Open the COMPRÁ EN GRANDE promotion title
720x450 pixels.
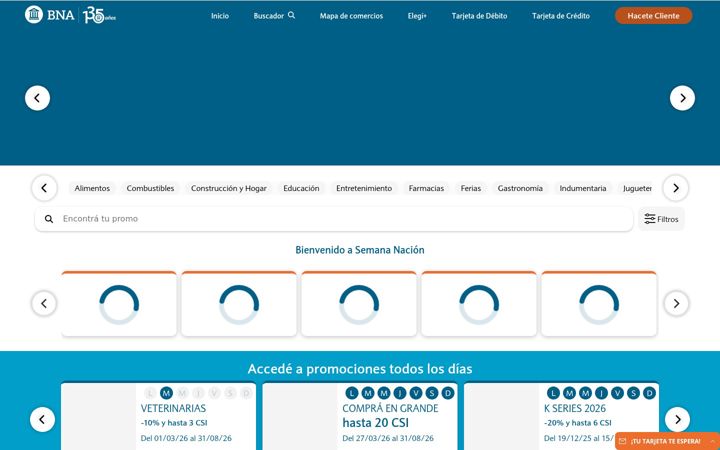coord(390,408)
